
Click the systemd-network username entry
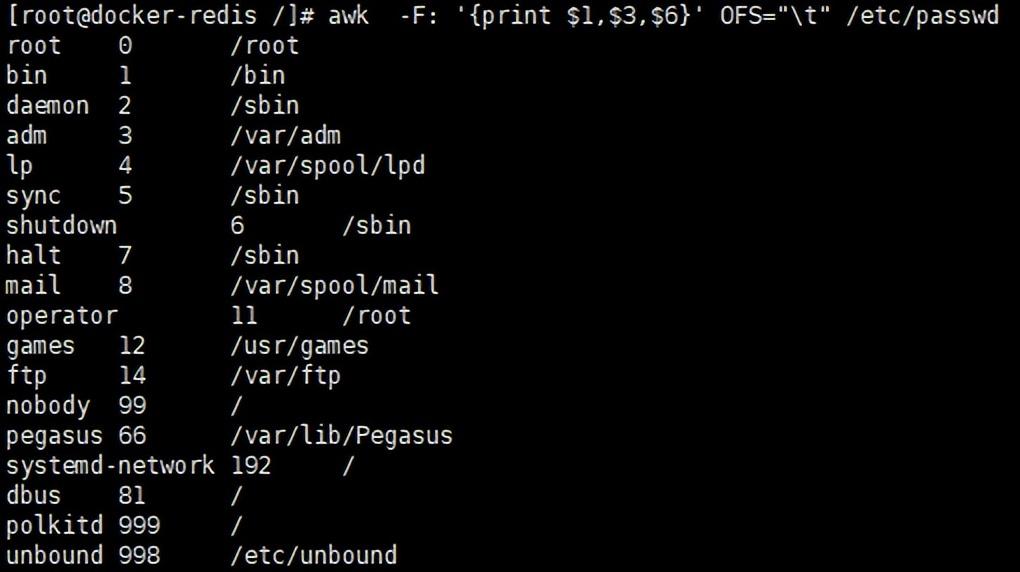pyautogui.click(x=111, y=466)
